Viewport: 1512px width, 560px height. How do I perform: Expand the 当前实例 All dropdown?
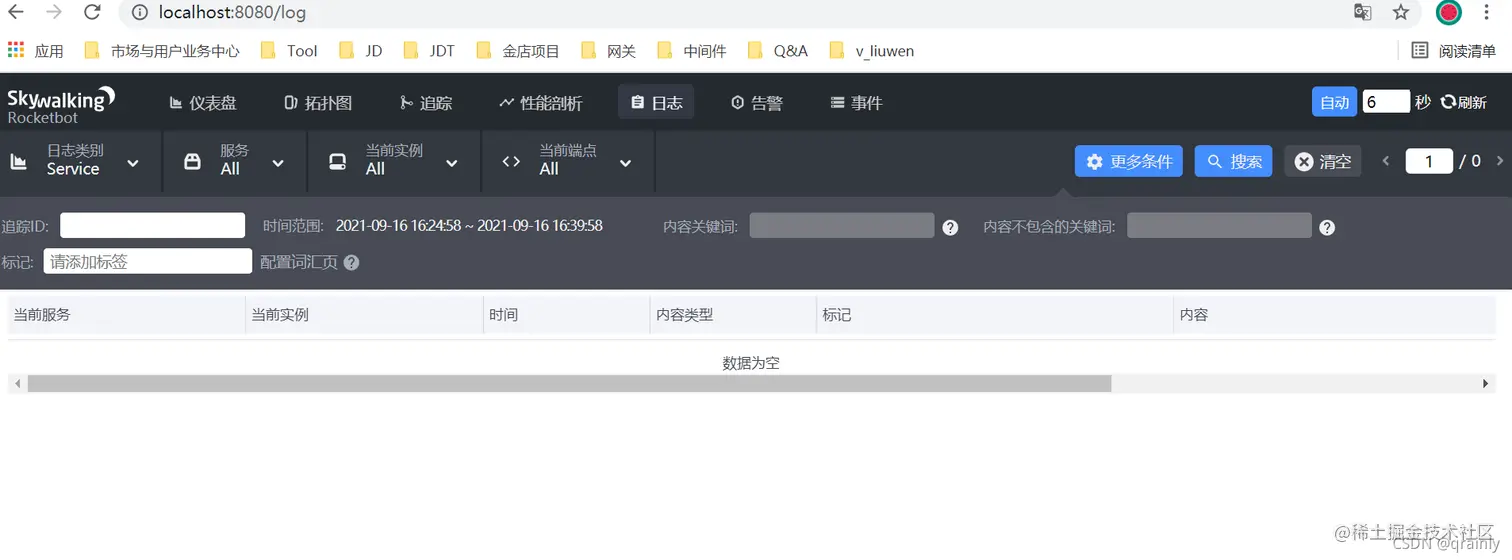(x=394, y=161)
